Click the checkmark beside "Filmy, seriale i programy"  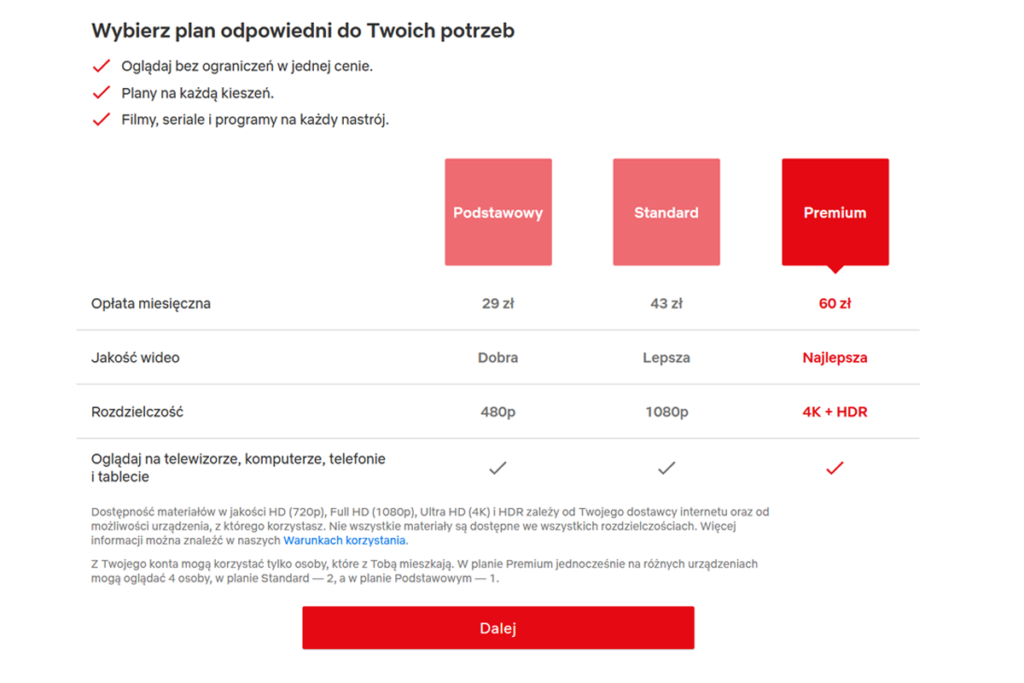coord(101,120)
